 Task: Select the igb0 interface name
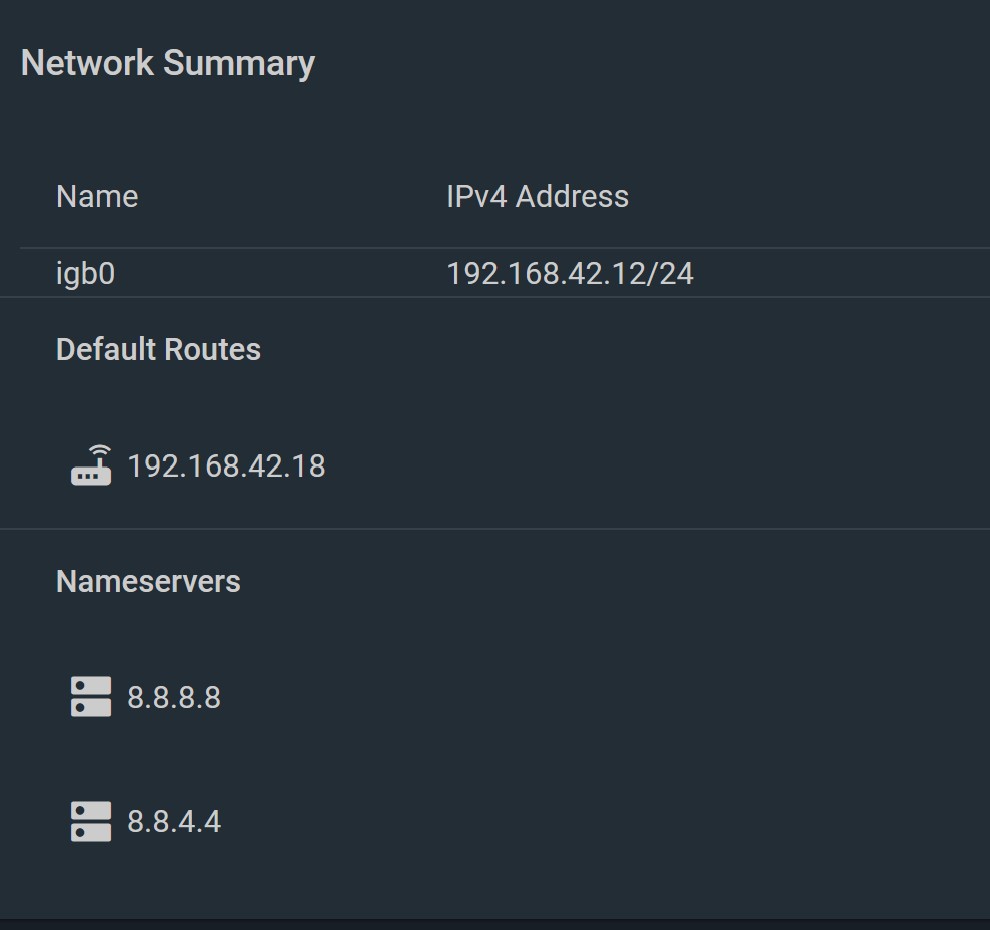tap(85, 274)
